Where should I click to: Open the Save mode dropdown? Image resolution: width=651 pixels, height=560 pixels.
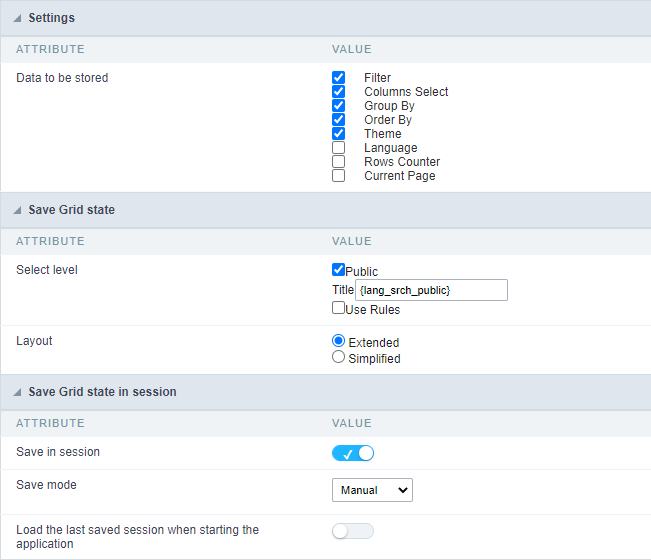click(x=372, y=490)
